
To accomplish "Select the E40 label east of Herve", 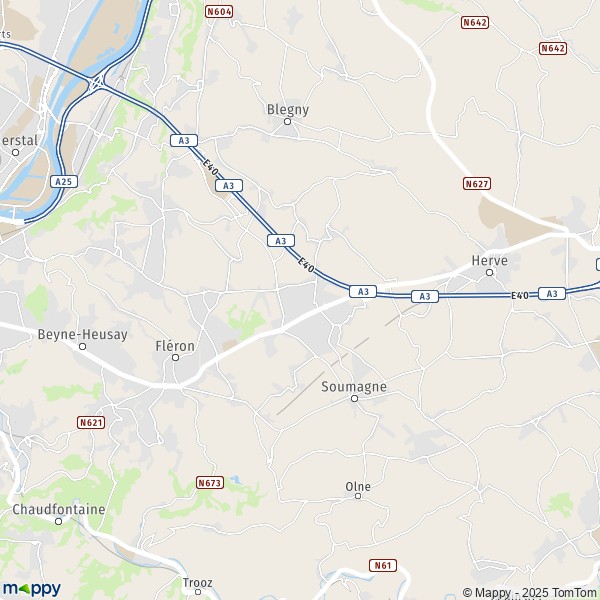I will (520, 295).
